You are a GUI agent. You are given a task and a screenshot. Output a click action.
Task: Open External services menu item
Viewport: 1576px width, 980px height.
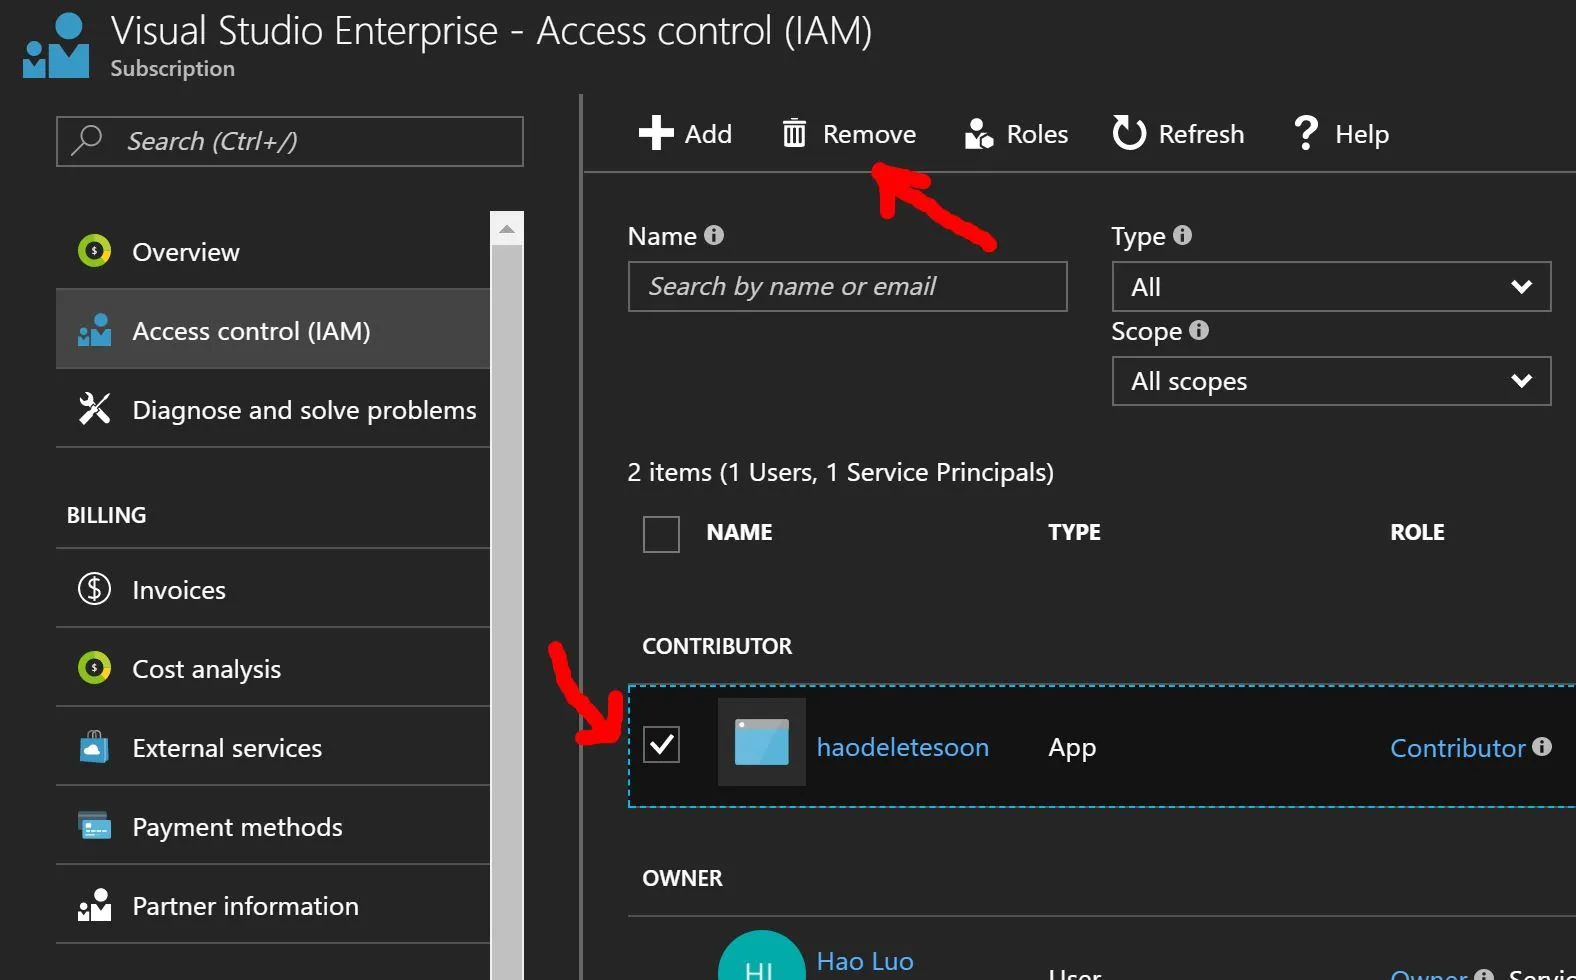[x=273, y=747]
